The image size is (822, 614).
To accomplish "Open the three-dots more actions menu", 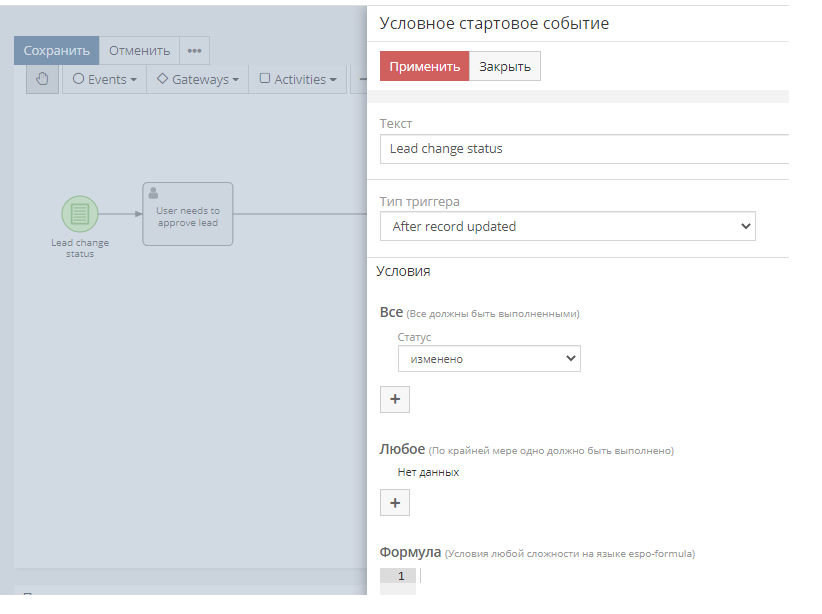I will [x=194, y=51].
